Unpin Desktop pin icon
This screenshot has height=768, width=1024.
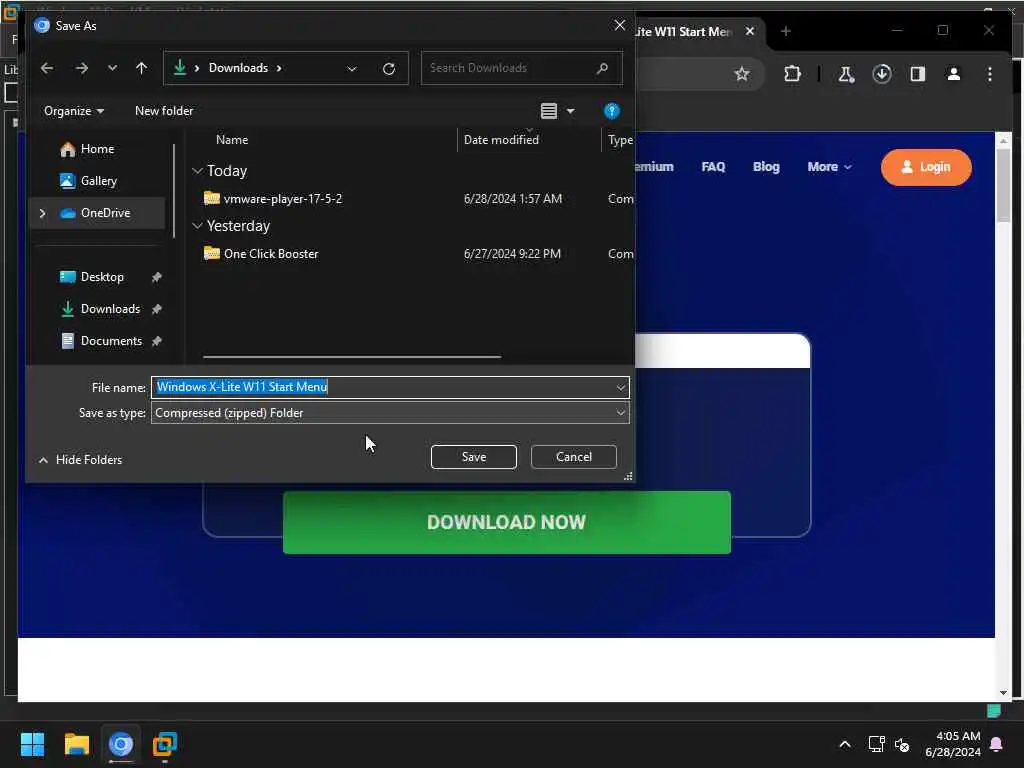point(157,278)
